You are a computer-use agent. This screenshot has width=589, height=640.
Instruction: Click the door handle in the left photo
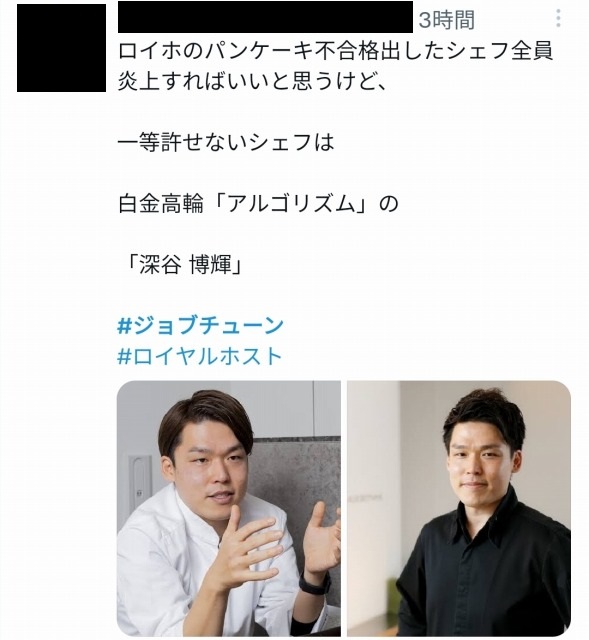pos(140,482)
